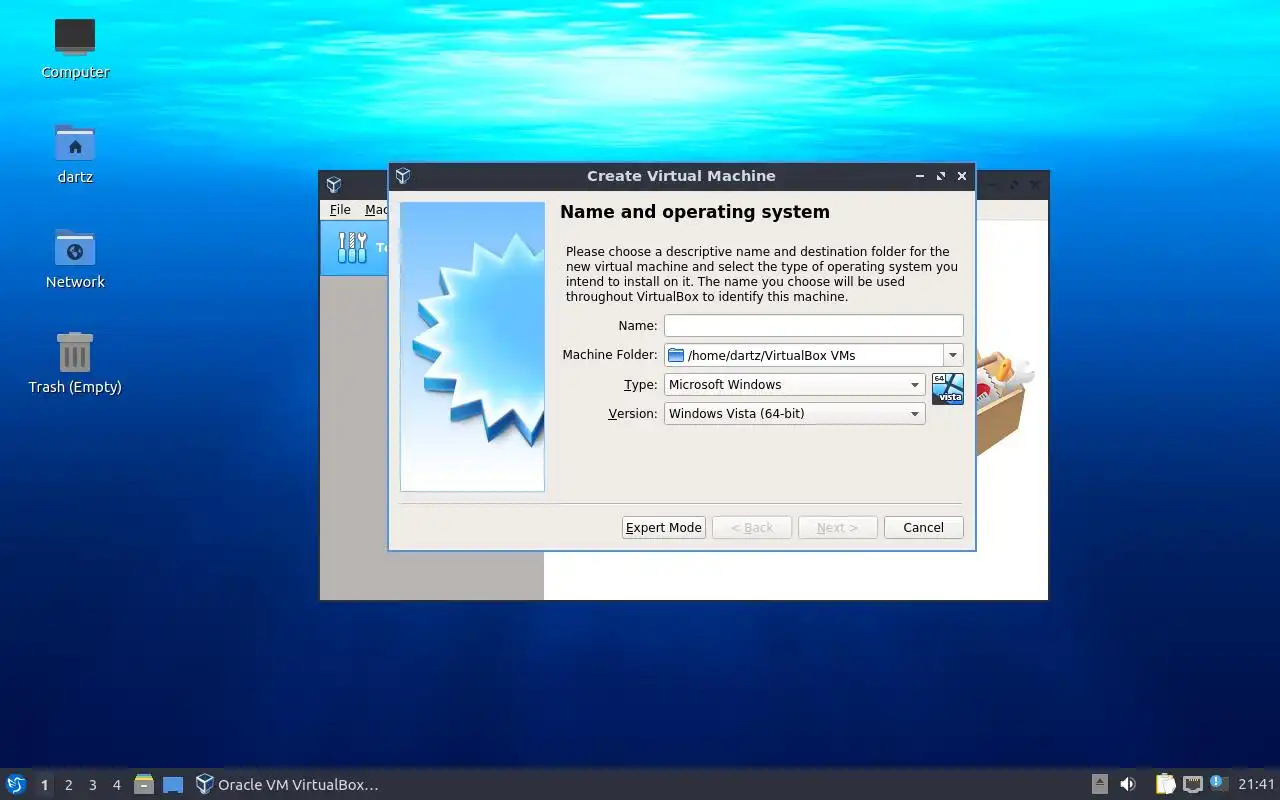Switch to workspace 3
Viewport: 1280px width, 800px height.
(x=92, y=785)
